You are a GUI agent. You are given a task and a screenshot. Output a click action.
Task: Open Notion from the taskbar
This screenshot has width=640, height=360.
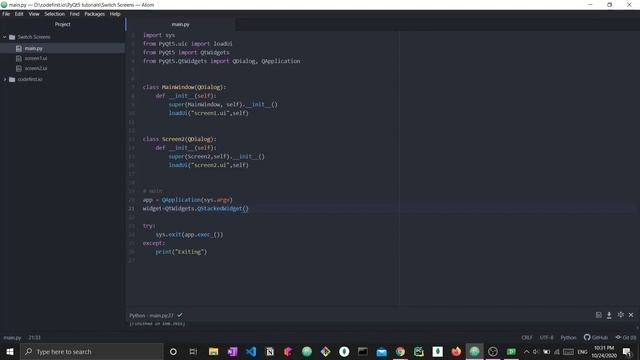(270, 351)
